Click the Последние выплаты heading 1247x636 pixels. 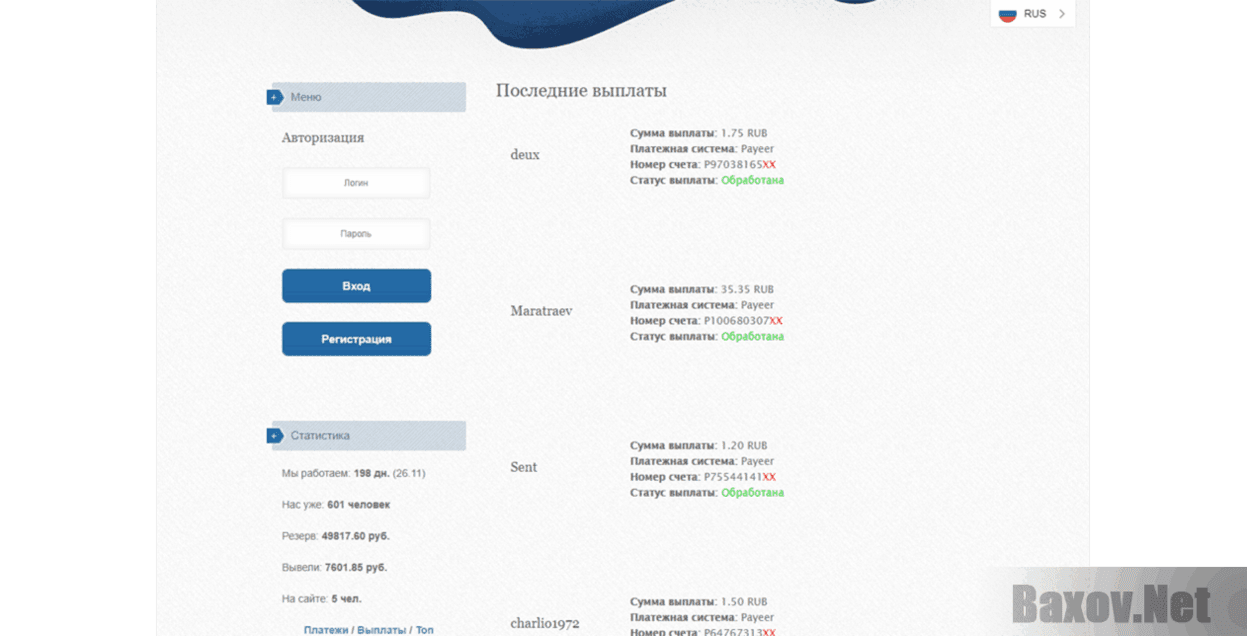point(581,91)
